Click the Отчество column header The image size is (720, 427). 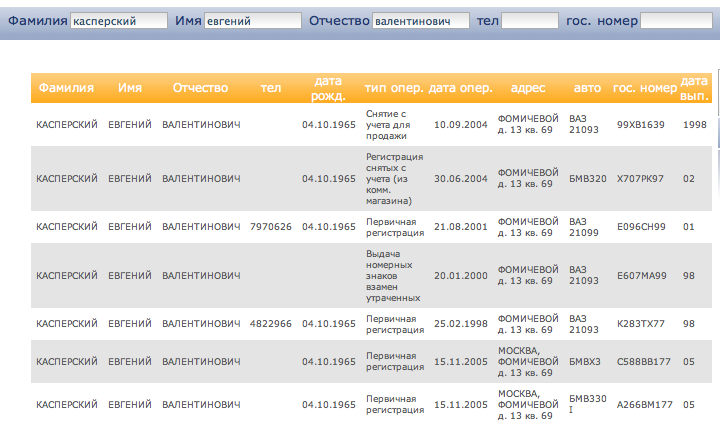(x=200, y=88)
